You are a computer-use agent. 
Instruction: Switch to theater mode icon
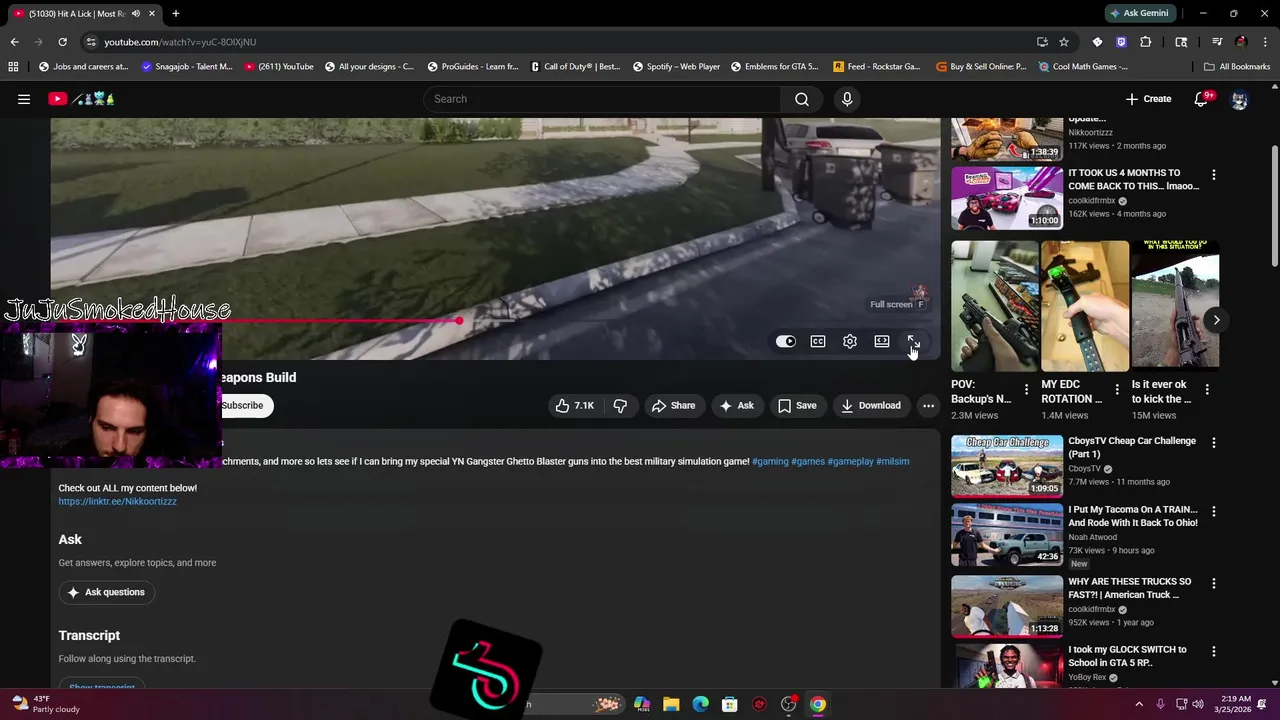(882, 342)
